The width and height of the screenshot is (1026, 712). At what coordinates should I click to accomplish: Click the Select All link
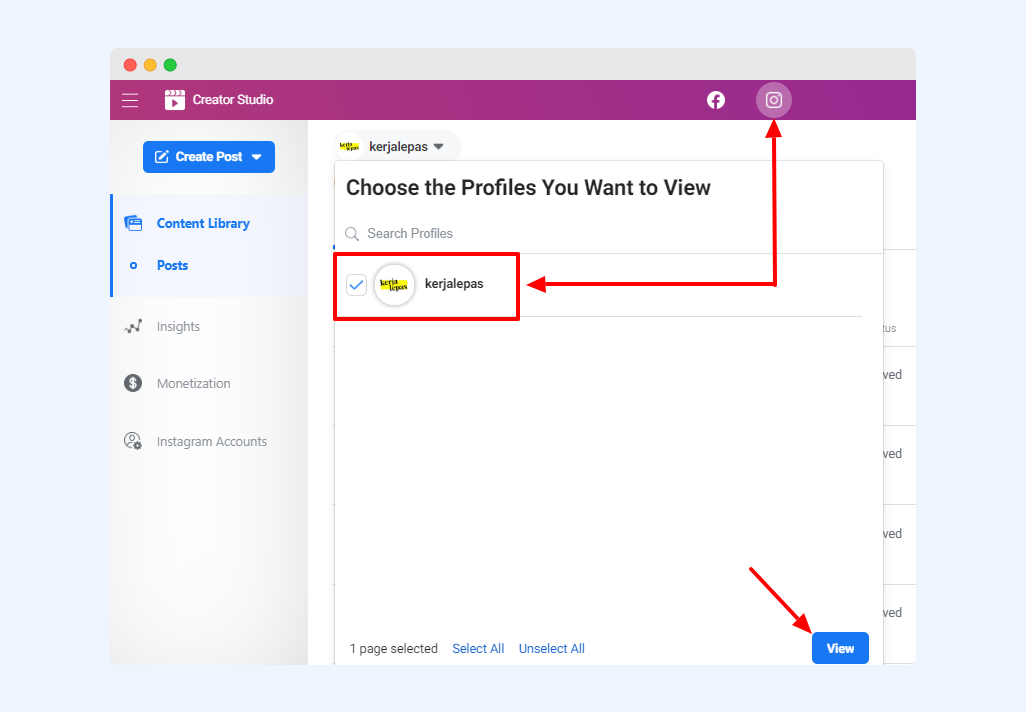478,649
